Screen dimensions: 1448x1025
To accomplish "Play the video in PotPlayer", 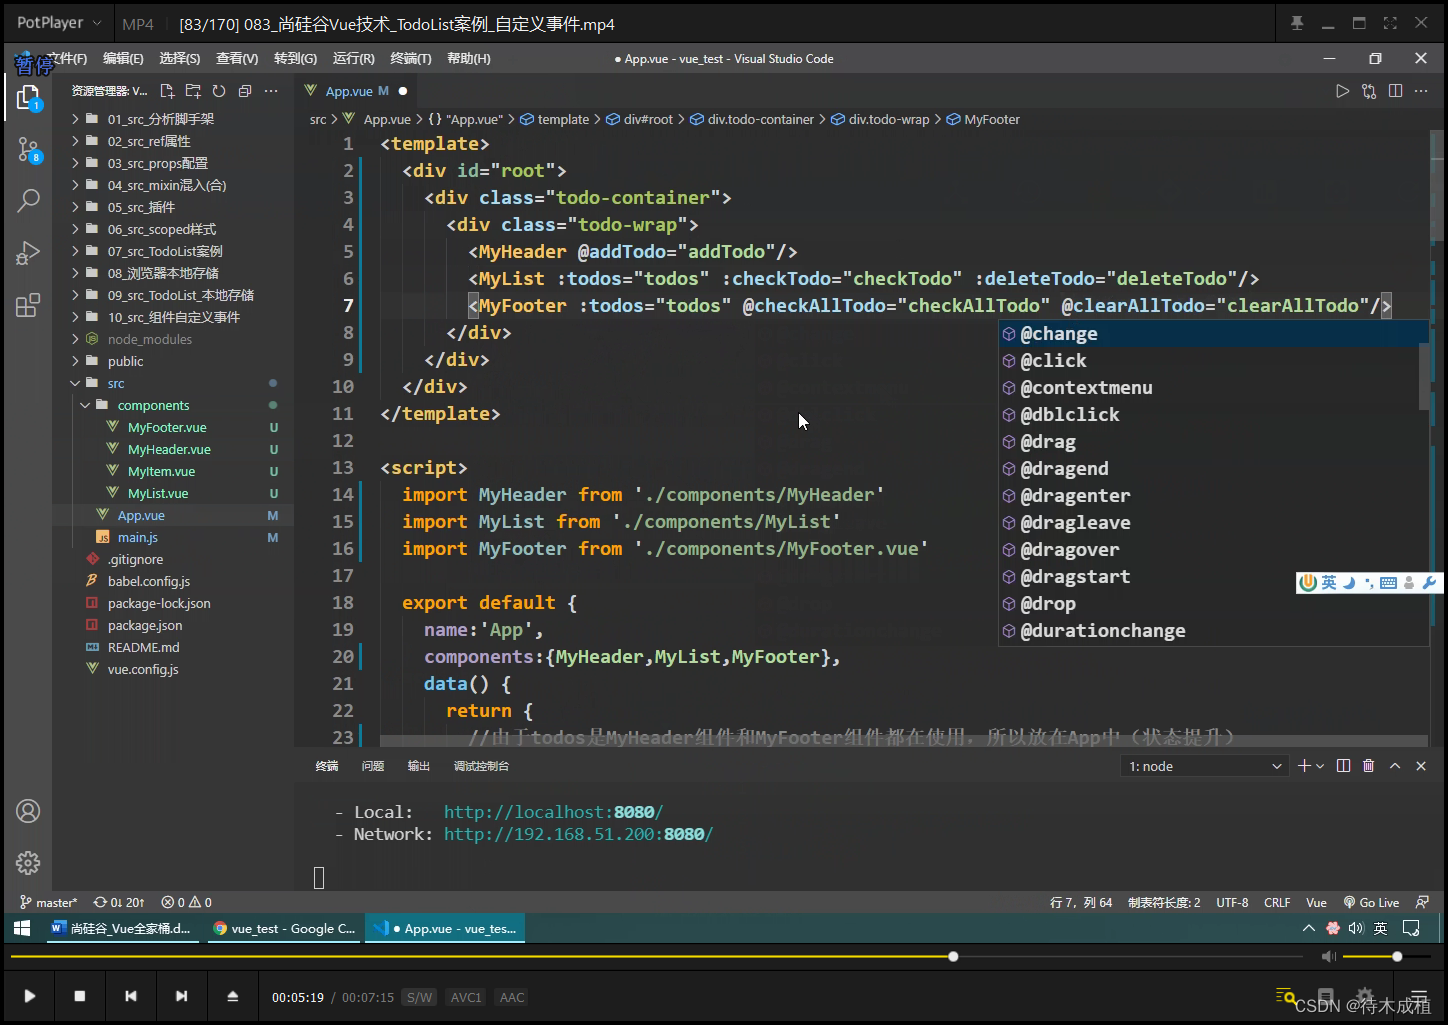I will [30, 996].
